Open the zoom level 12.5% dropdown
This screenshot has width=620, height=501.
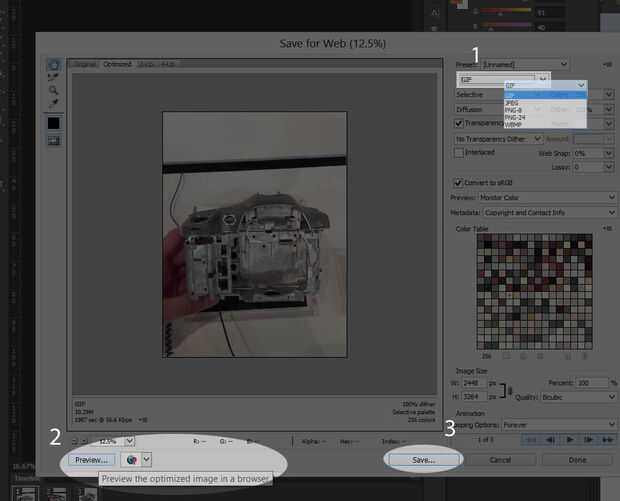coord(116,440)
